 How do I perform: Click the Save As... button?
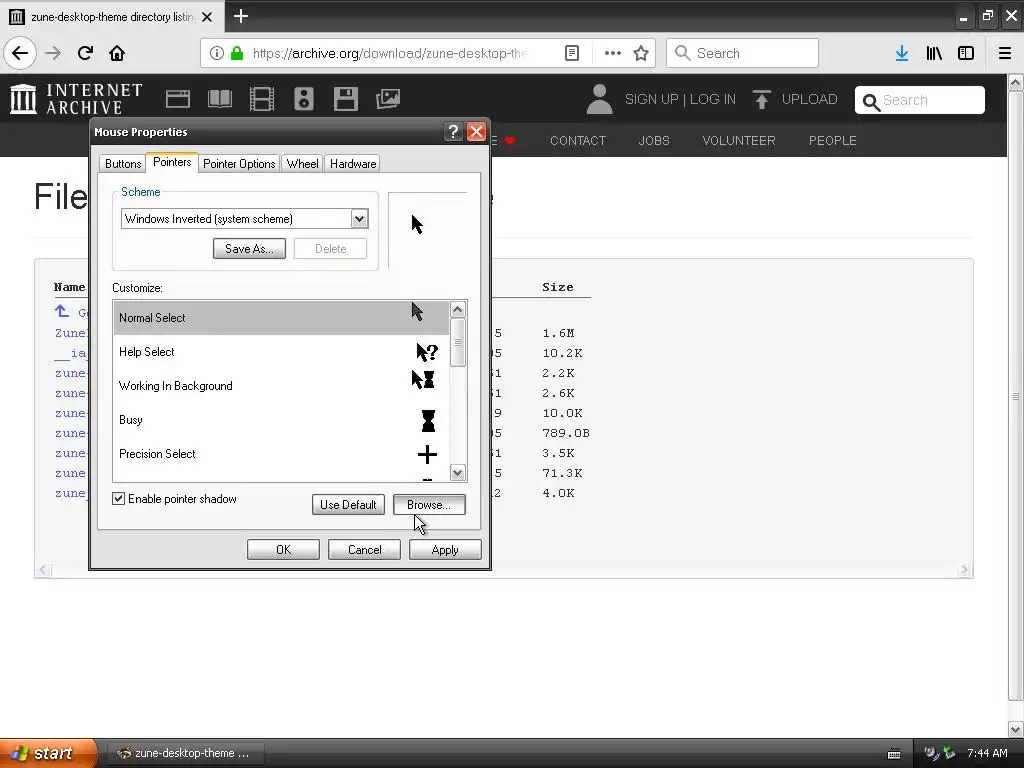pos(249,249)
